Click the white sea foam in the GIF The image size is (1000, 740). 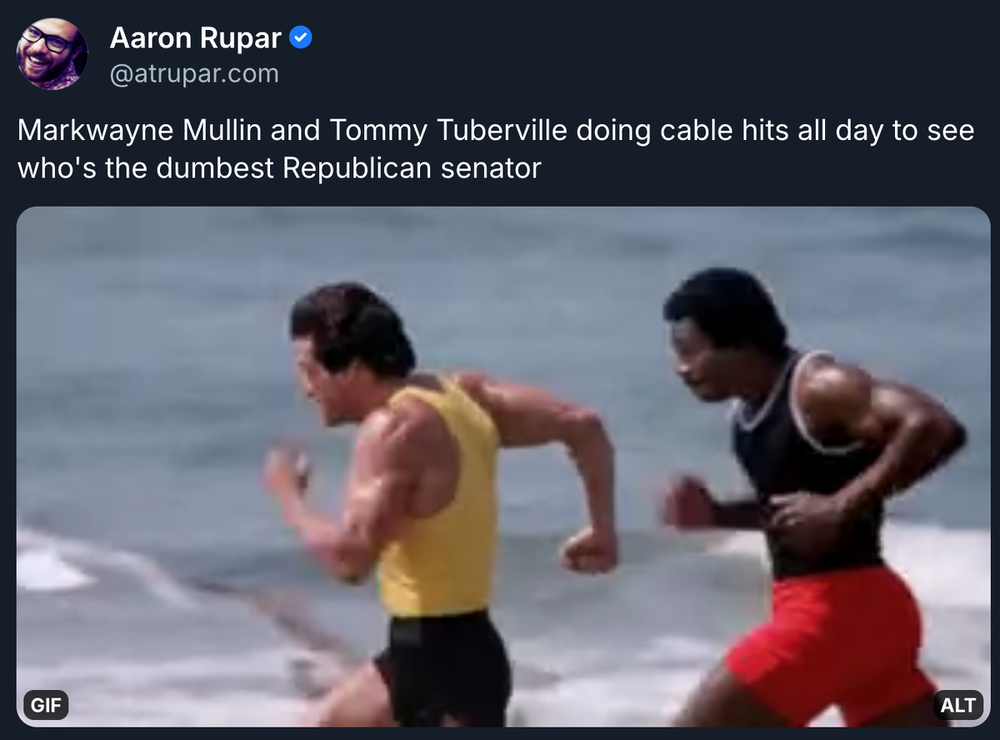pos(51,568)
